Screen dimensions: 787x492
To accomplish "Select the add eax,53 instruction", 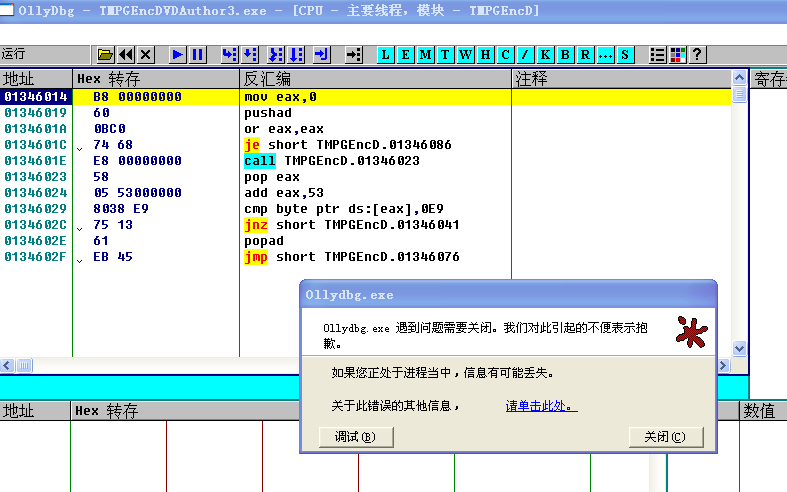I will (284, 193).
